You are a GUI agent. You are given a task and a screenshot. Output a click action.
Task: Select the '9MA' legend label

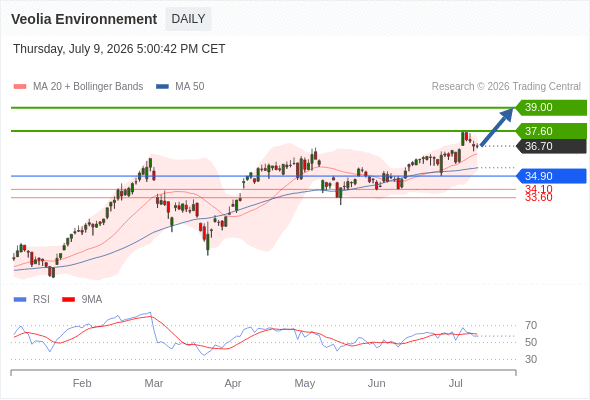pos(92,300)
